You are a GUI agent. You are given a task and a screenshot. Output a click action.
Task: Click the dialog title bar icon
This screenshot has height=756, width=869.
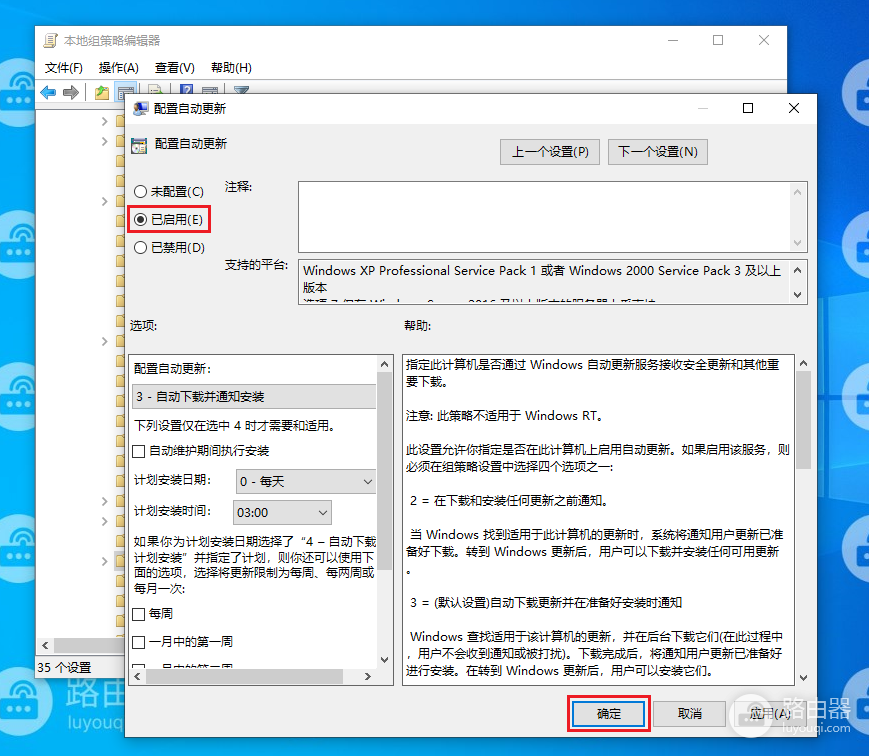pos(141,108)
